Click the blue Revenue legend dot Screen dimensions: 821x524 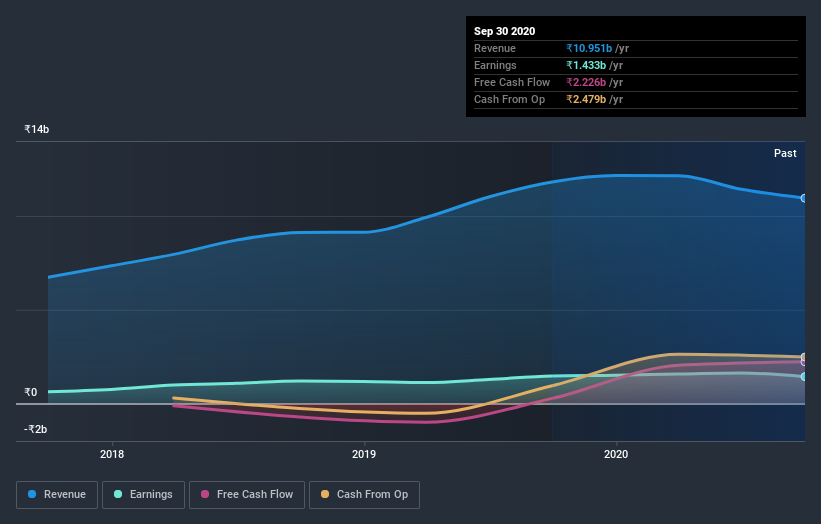tap(32, 494)
